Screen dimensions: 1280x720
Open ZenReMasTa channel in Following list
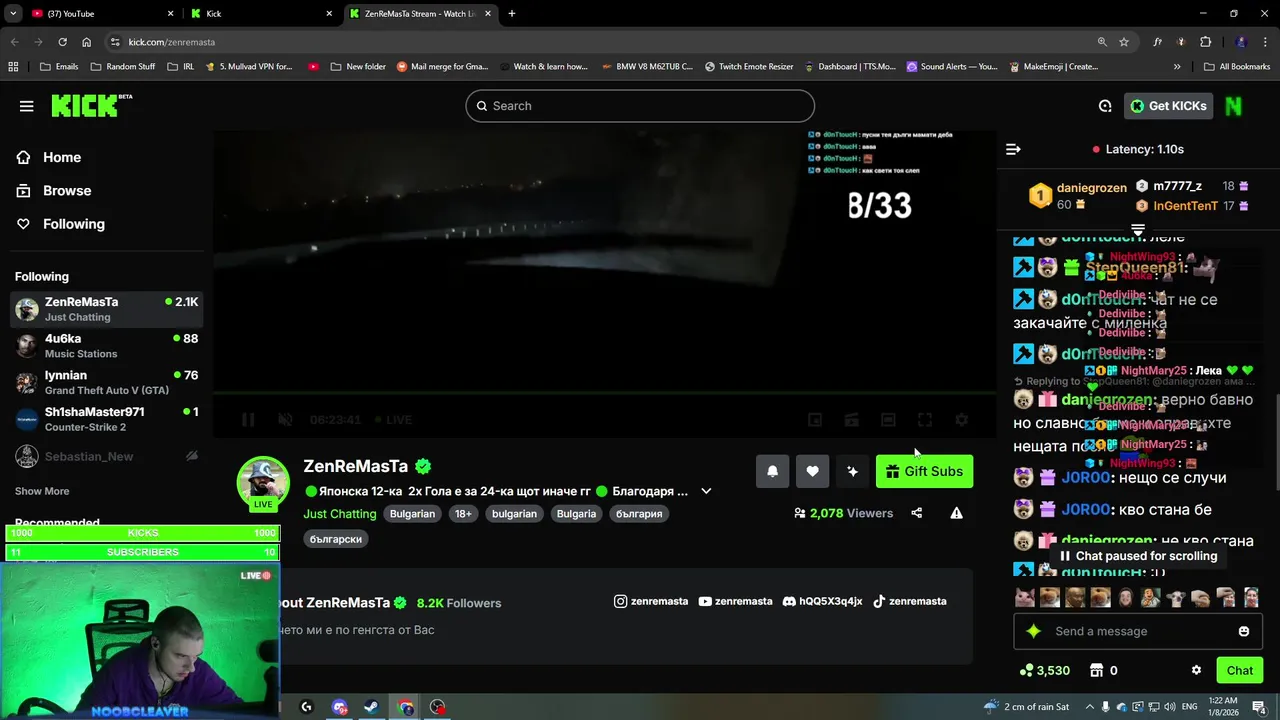point(106,309)
